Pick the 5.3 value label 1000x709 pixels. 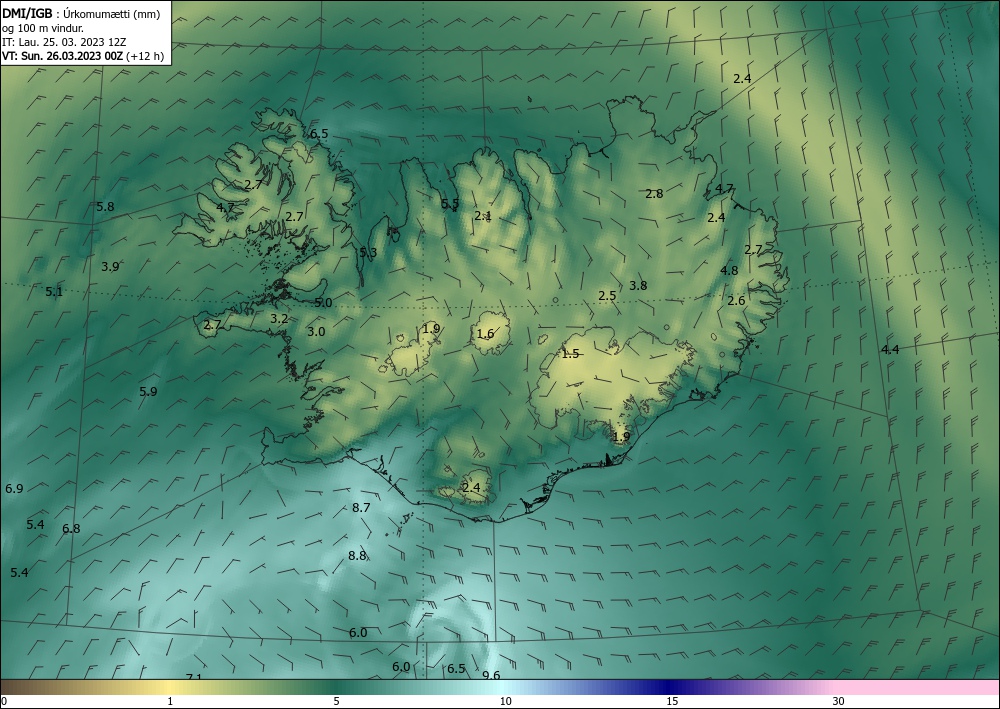pyautogui.click(x=368, y=252)
